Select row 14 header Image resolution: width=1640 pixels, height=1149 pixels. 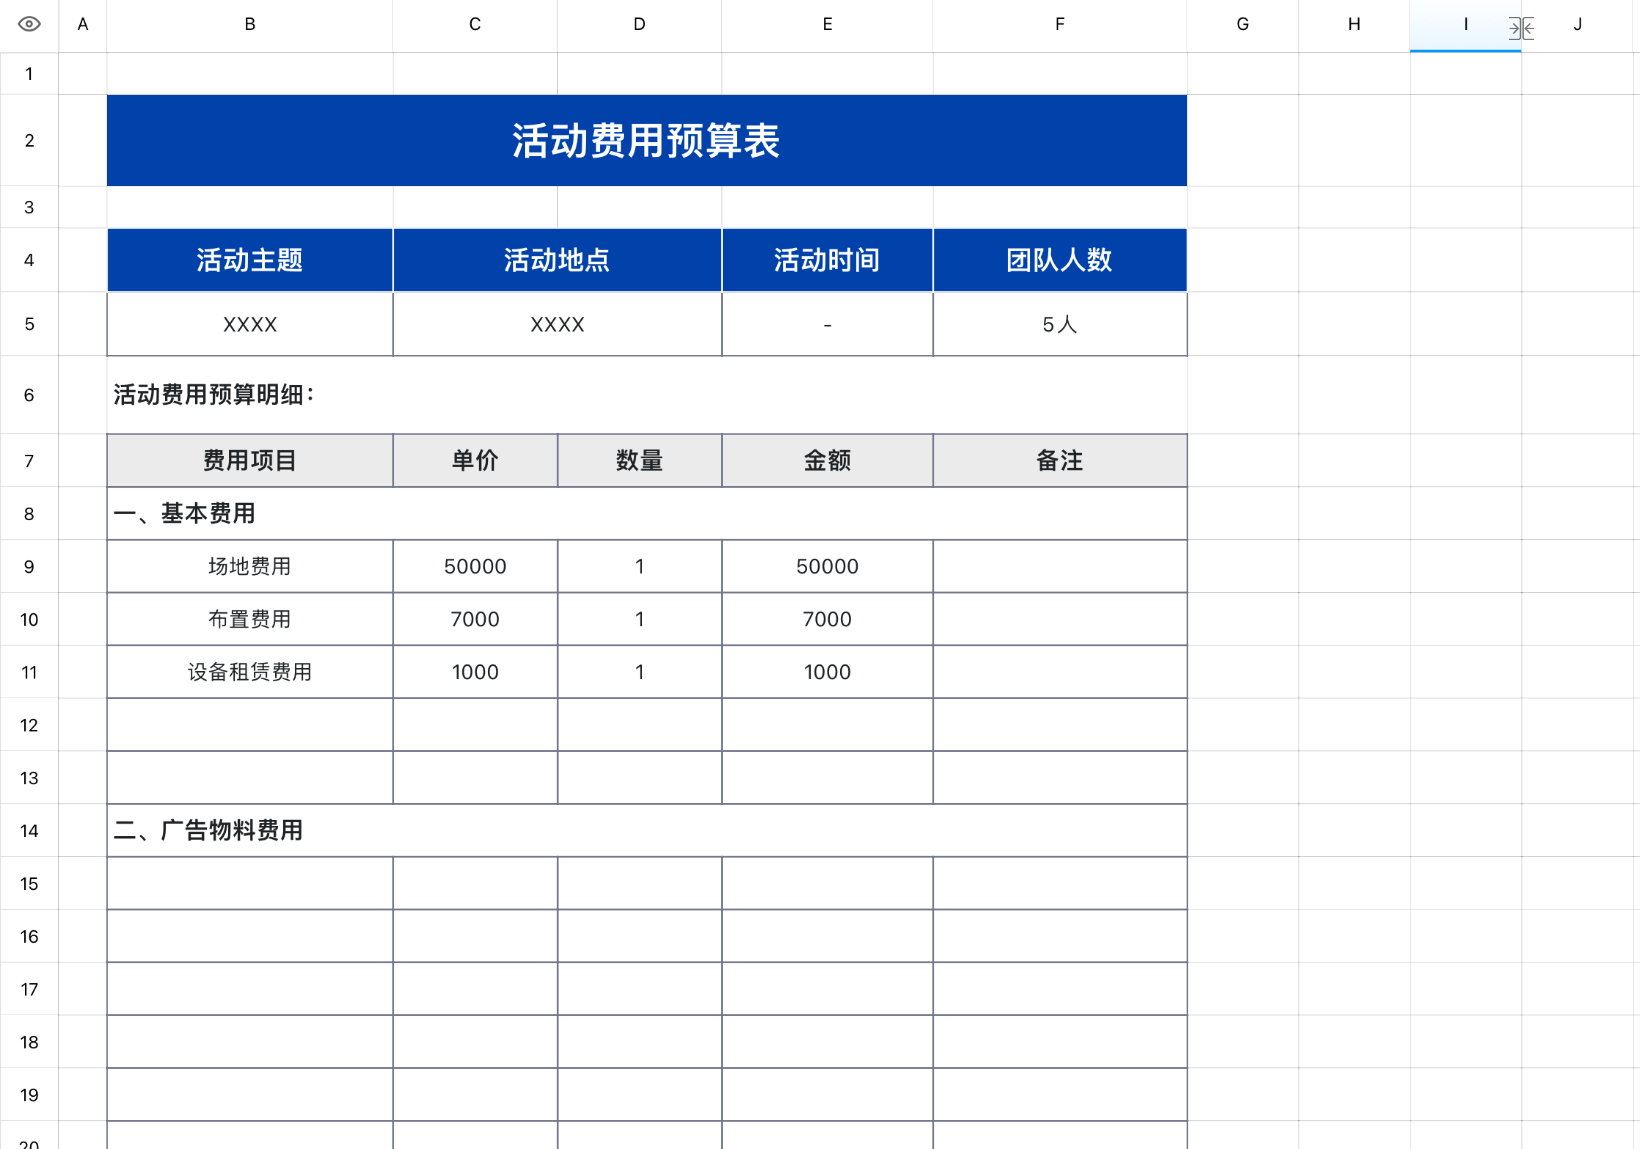tap(29, 831)
